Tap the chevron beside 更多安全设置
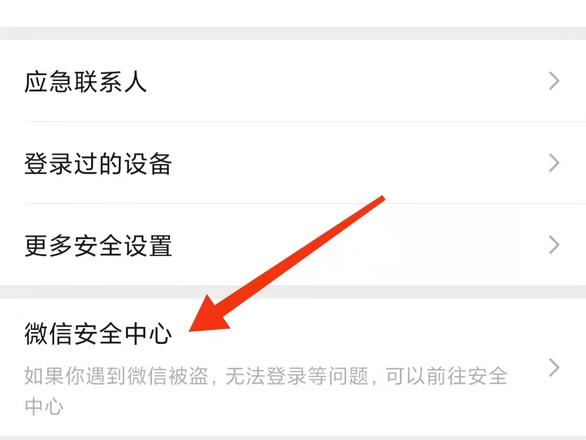Viewport: 586px width, 440px height. coord(554,245)
